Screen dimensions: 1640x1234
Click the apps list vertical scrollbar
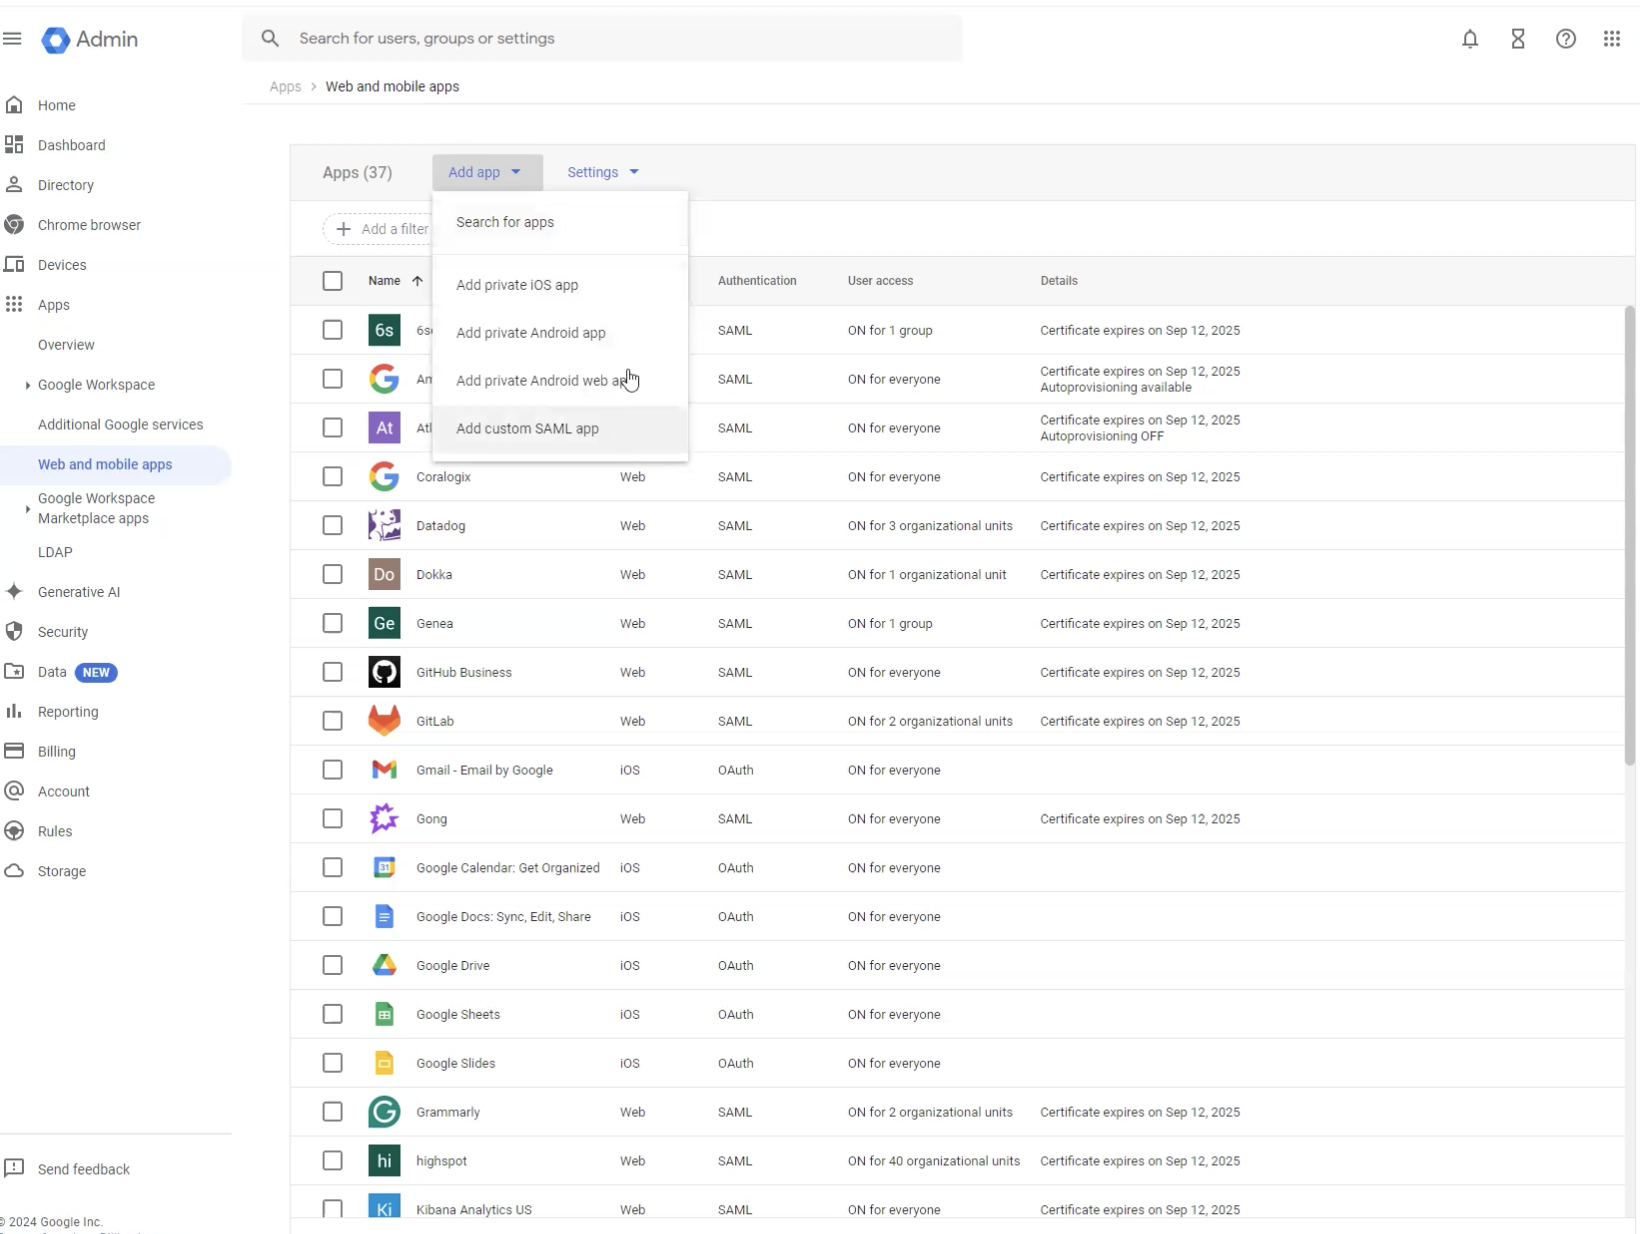(1630, 535)
